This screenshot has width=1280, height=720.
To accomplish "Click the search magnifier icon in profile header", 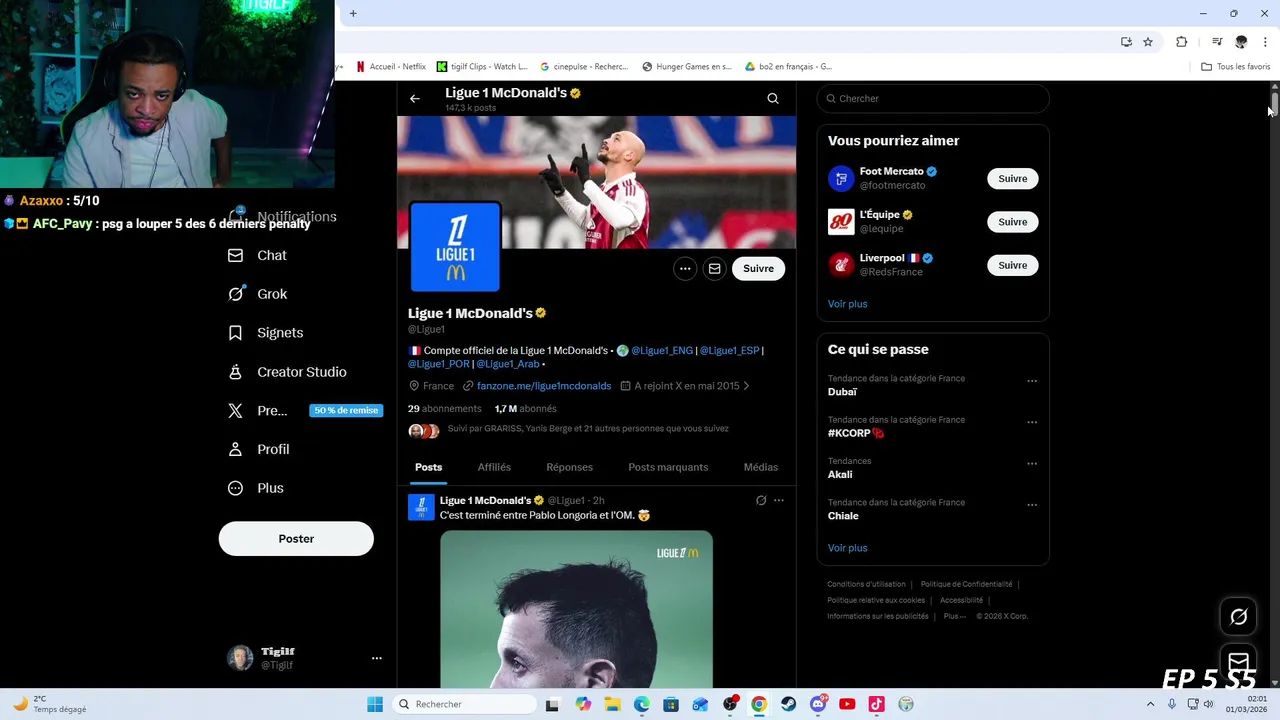I will click(773, 98).
